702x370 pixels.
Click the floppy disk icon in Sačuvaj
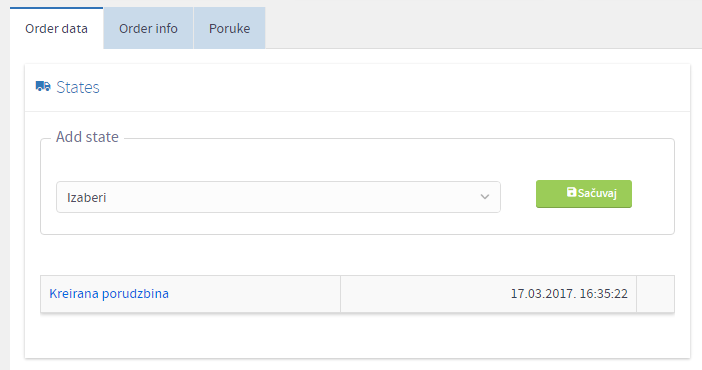(571, 192)
